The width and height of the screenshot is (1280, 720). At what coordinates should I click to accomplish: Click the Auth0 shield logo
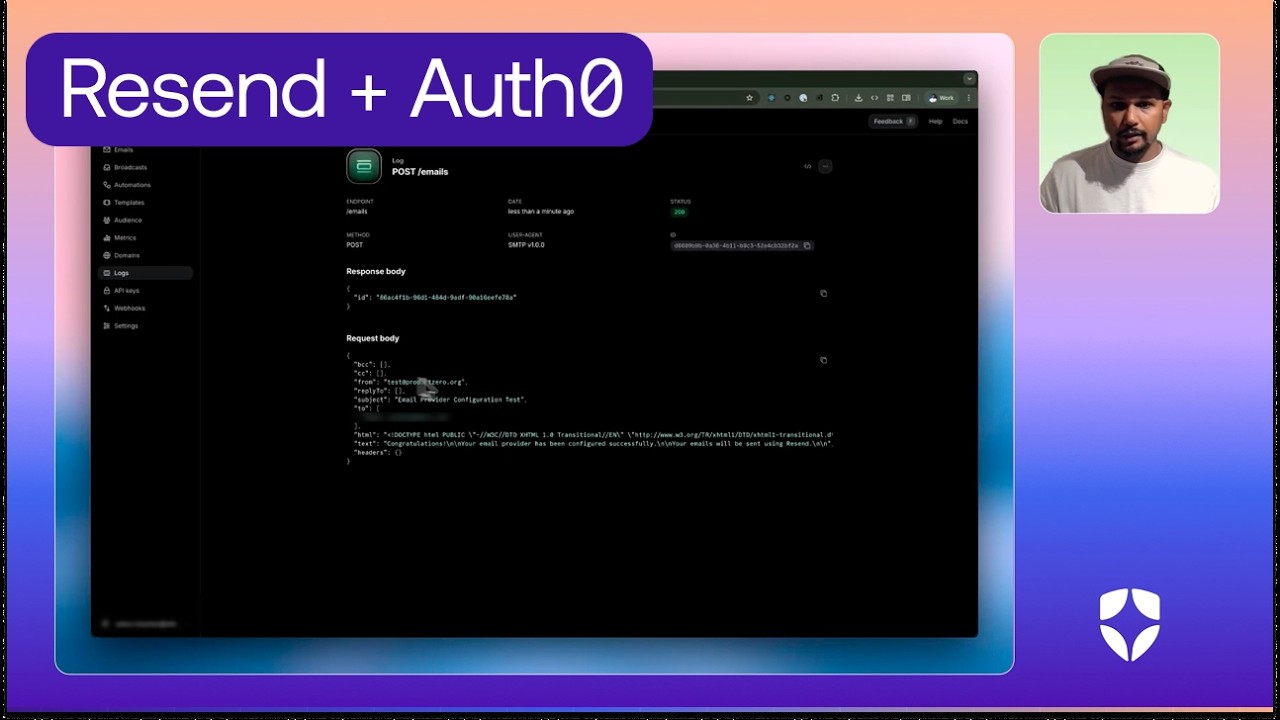pyautogui.click(x=1130, y=624)
